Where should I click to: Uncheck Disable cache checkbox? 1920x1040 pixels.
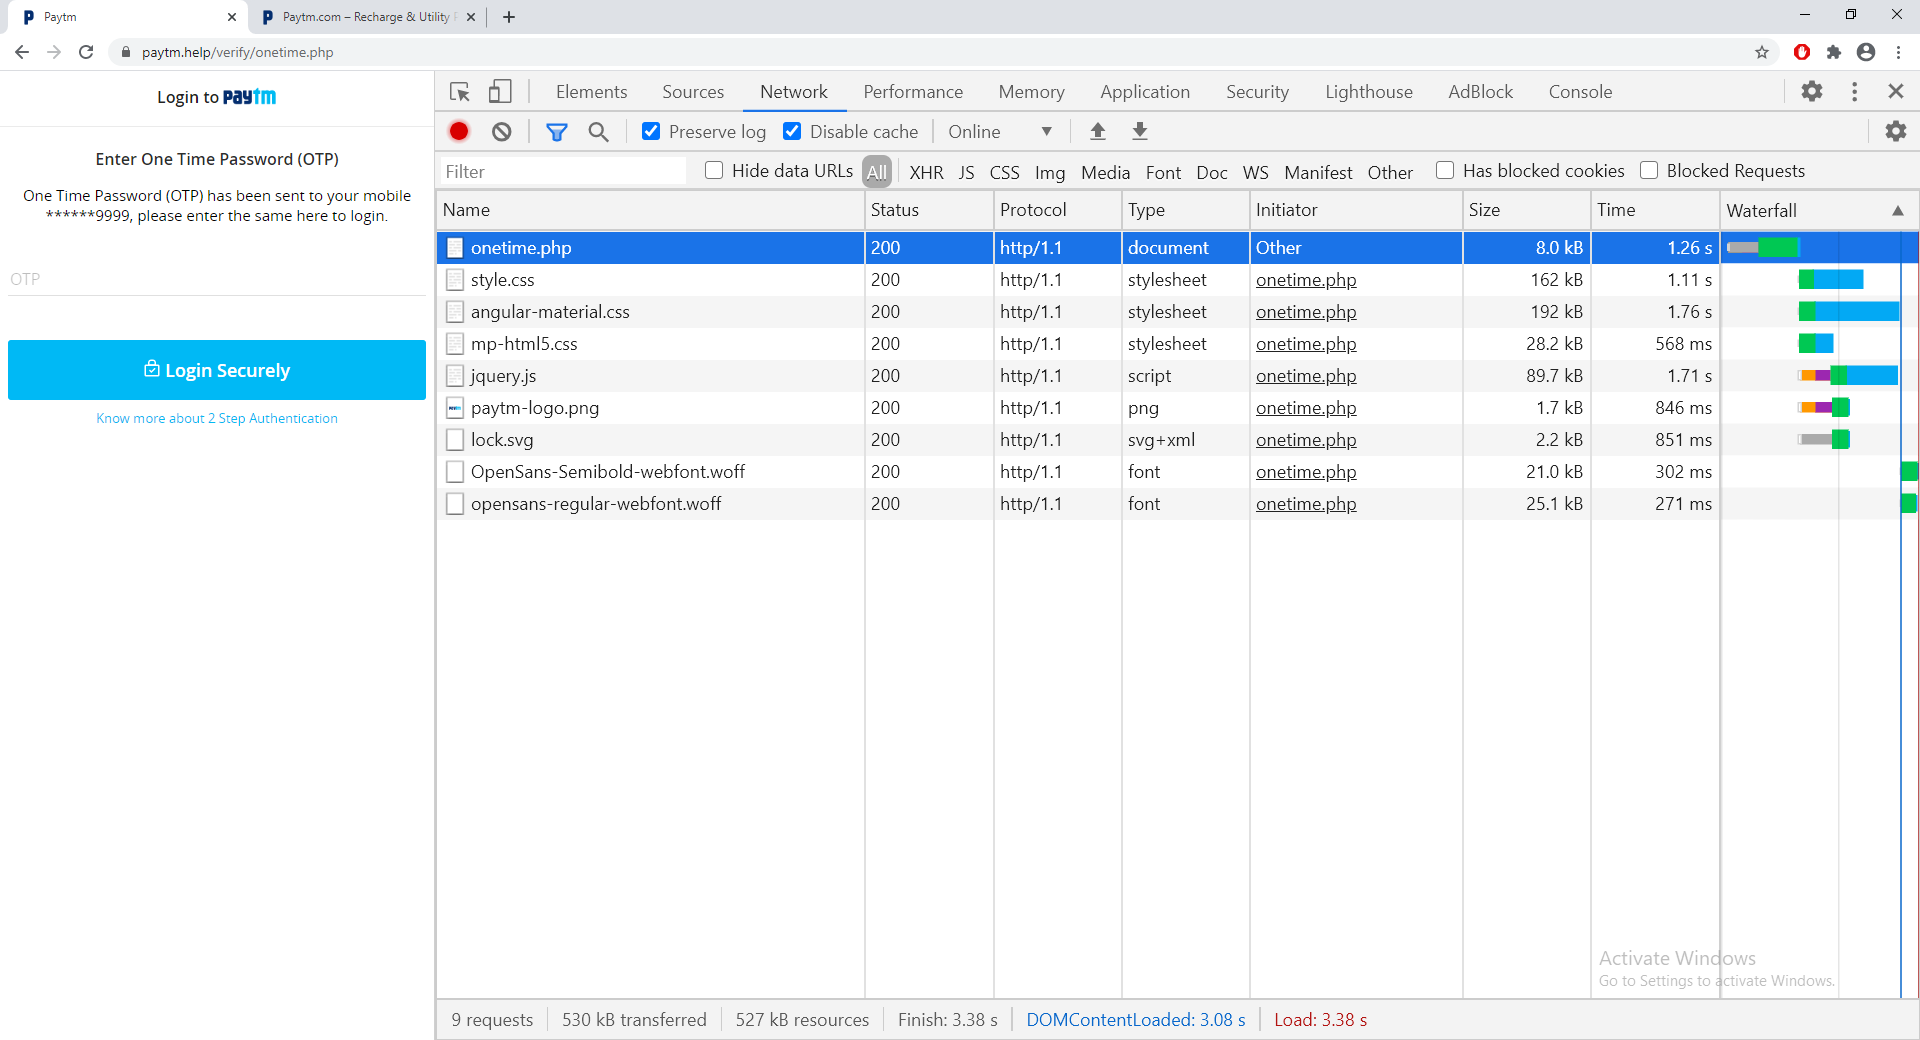(x=792, y=131)
